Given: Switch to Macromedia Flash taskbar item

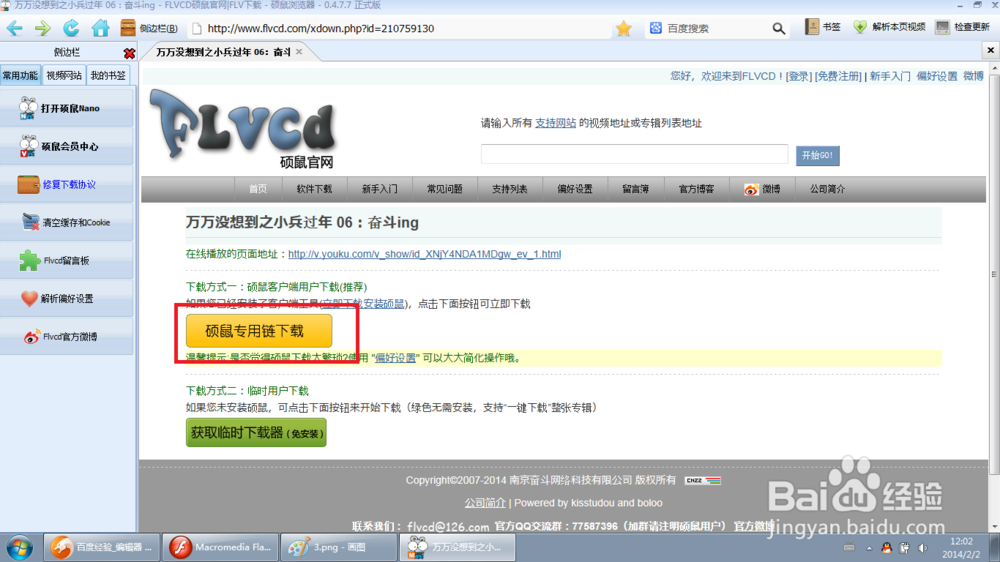Looking at the screenshot, I should click(x=220, y=547).
